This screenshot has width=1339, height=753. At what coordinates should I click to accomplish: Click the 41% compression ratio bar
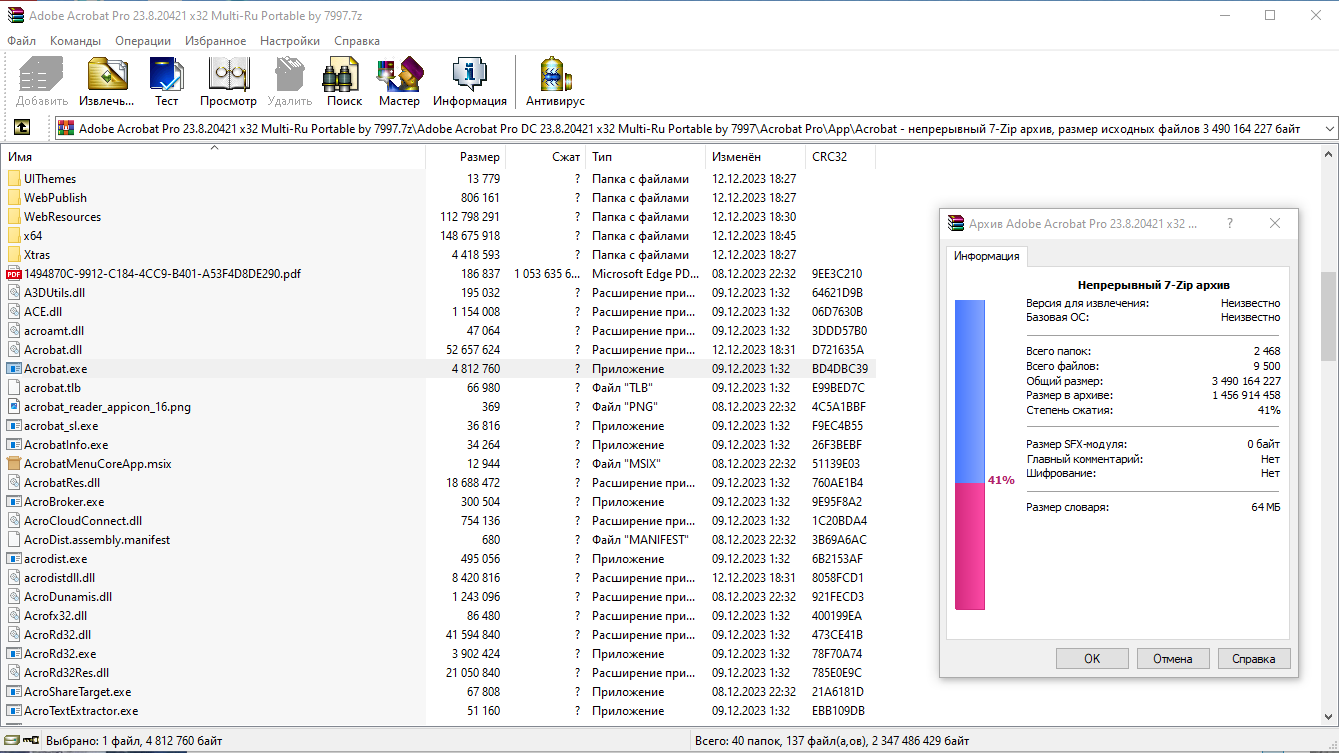click(970, 455)
